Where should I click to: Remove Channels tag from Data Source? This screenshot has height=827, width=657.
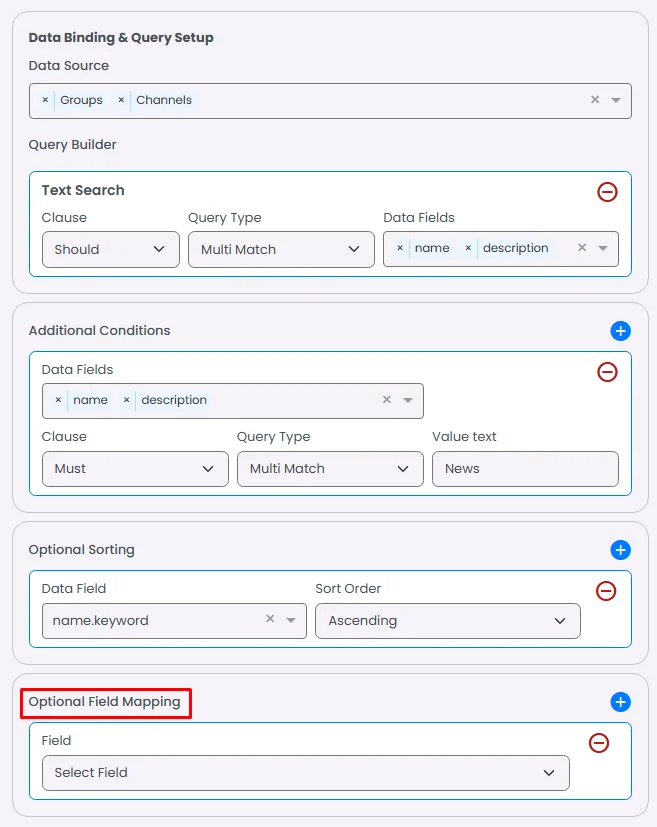121,100
